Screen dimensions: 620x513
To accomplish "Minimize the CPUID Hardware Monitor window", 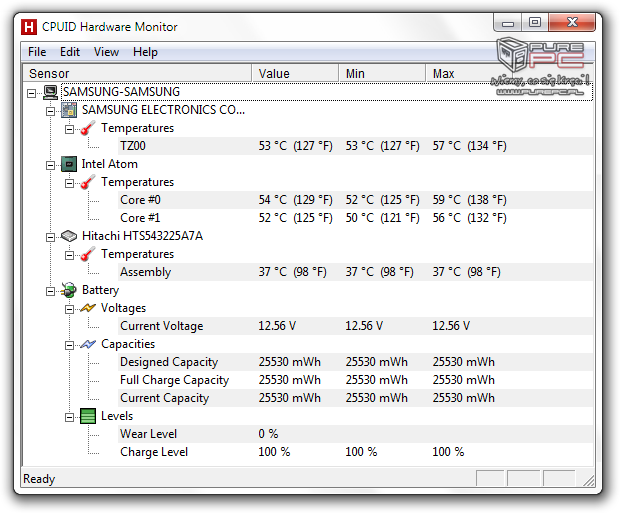I will point(508,23).
